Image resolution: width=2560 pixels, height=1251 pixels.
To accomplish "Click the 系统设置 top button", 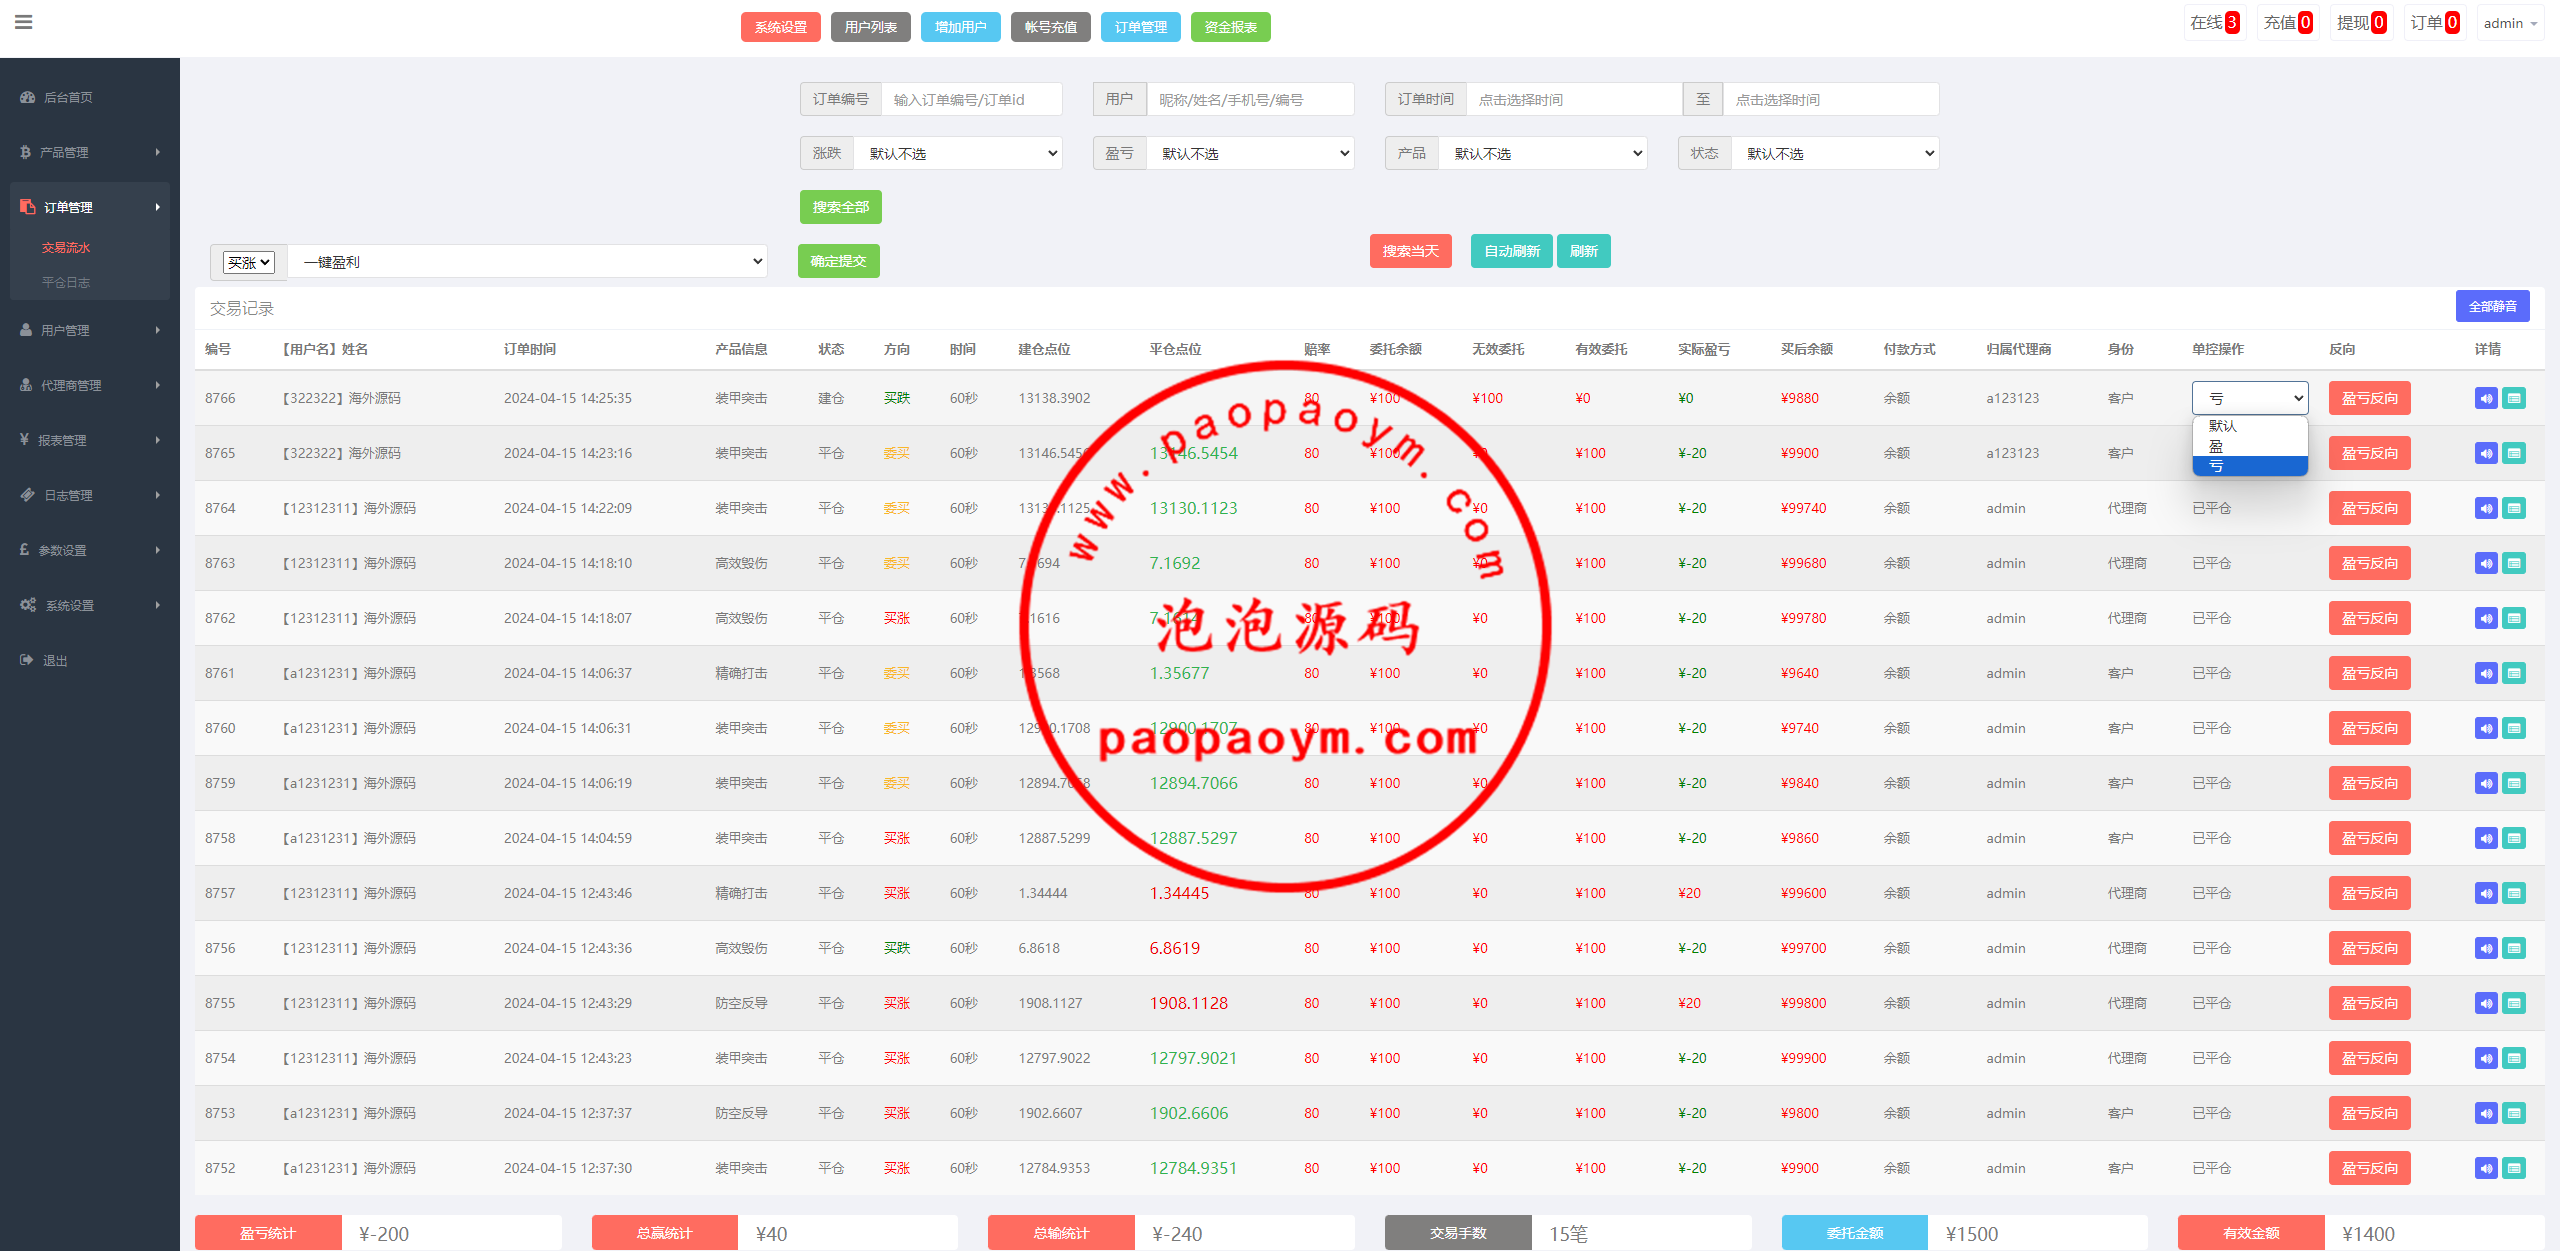I will click(x=781, y=27).
